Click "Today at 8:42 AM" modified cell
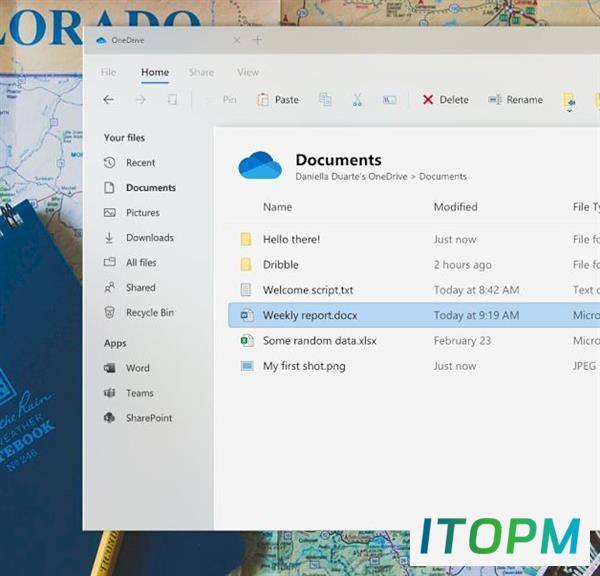600x576 pixels. click(x=476, y=290)
